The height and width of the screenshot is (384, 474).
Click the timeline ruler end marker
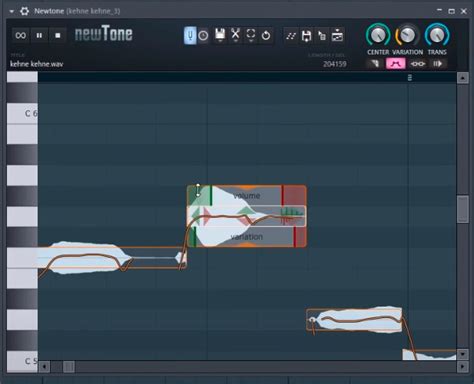pos(410,78)
